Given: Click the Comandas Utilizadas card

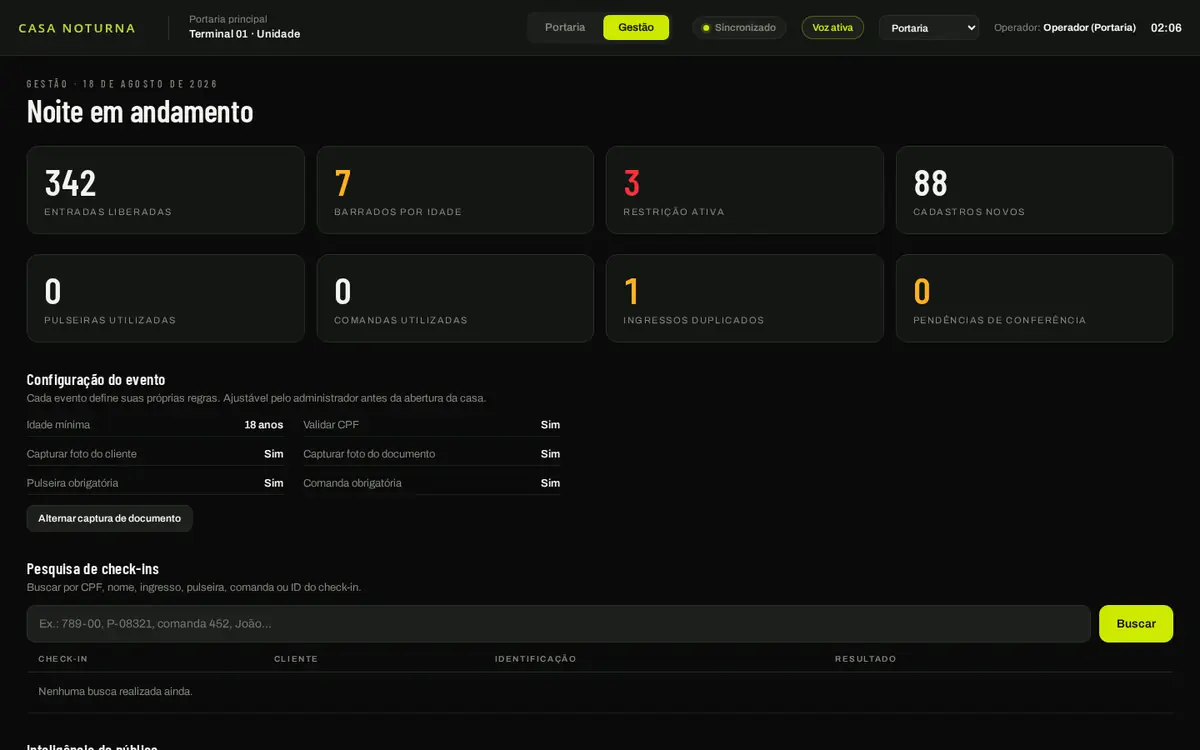Looking at the screenshot, I should (x=455, y=298).
